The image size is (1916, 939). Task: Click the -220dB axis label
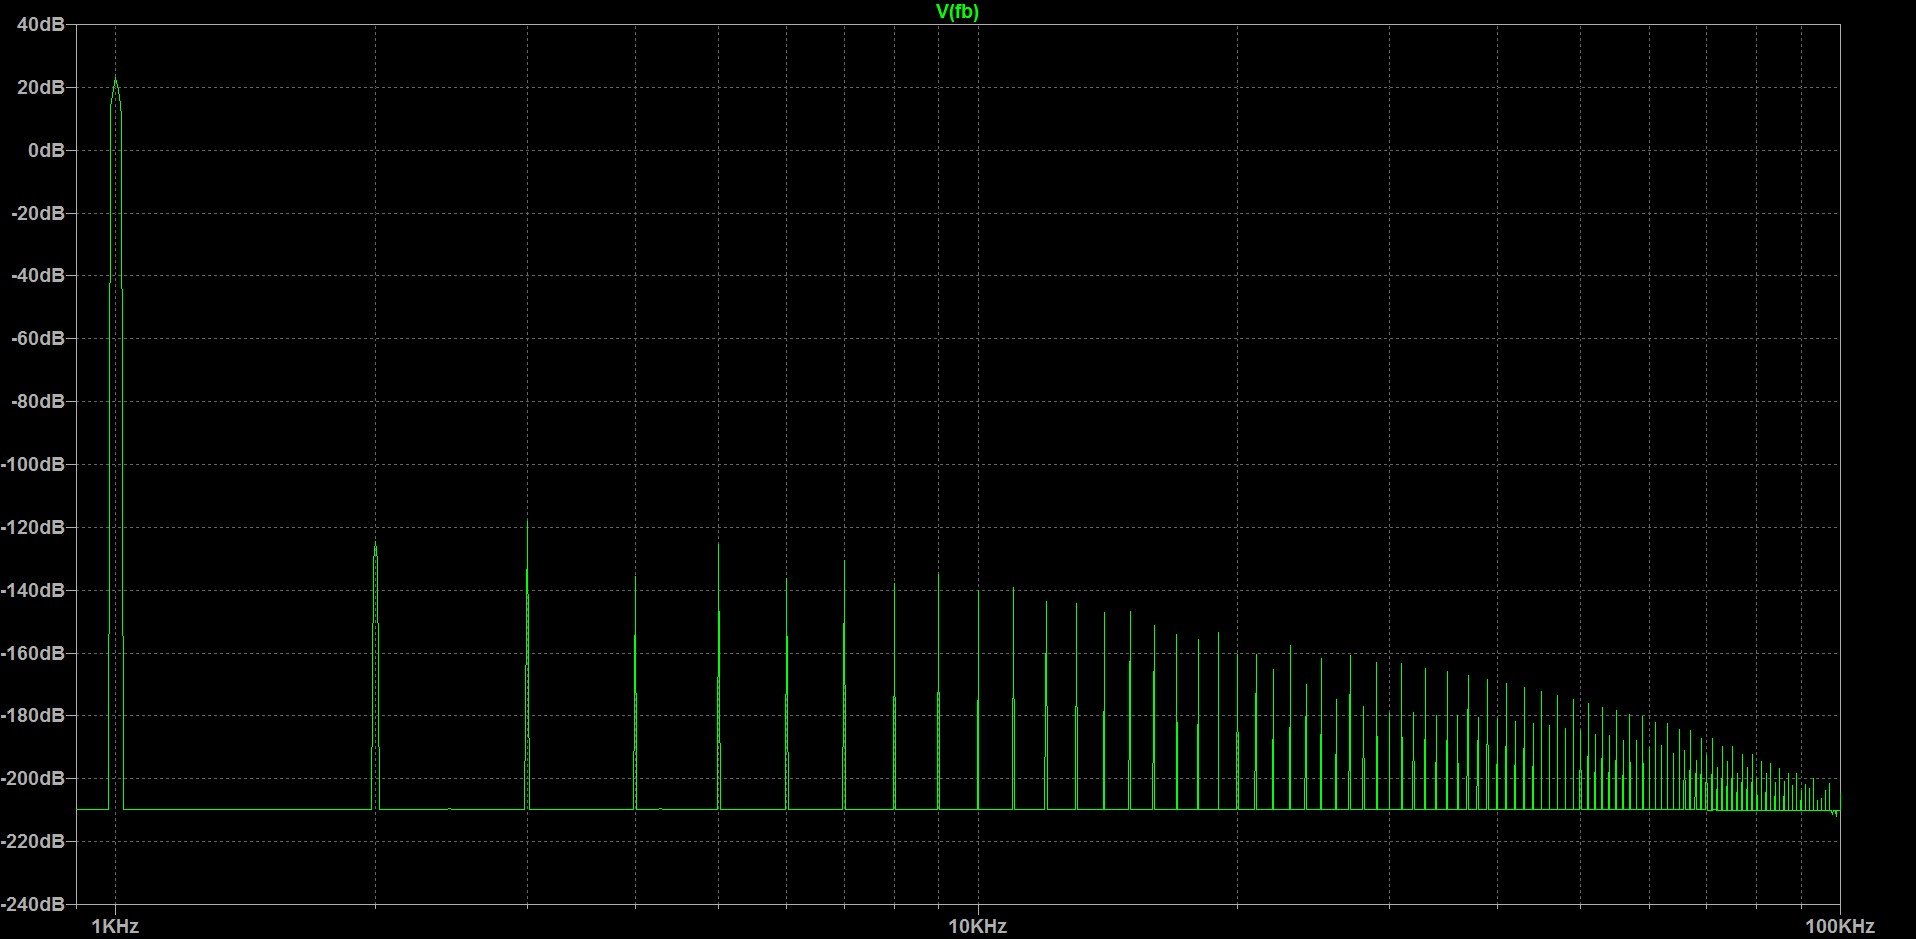pos(33,842)
